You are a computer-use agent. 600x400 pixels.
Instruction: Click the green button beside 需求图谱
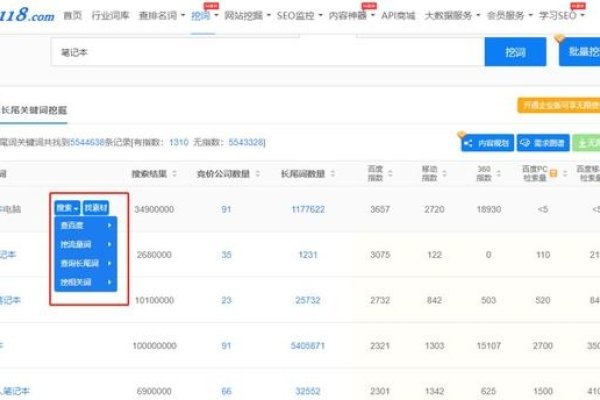pyautogui.click(x=586, y=143)
